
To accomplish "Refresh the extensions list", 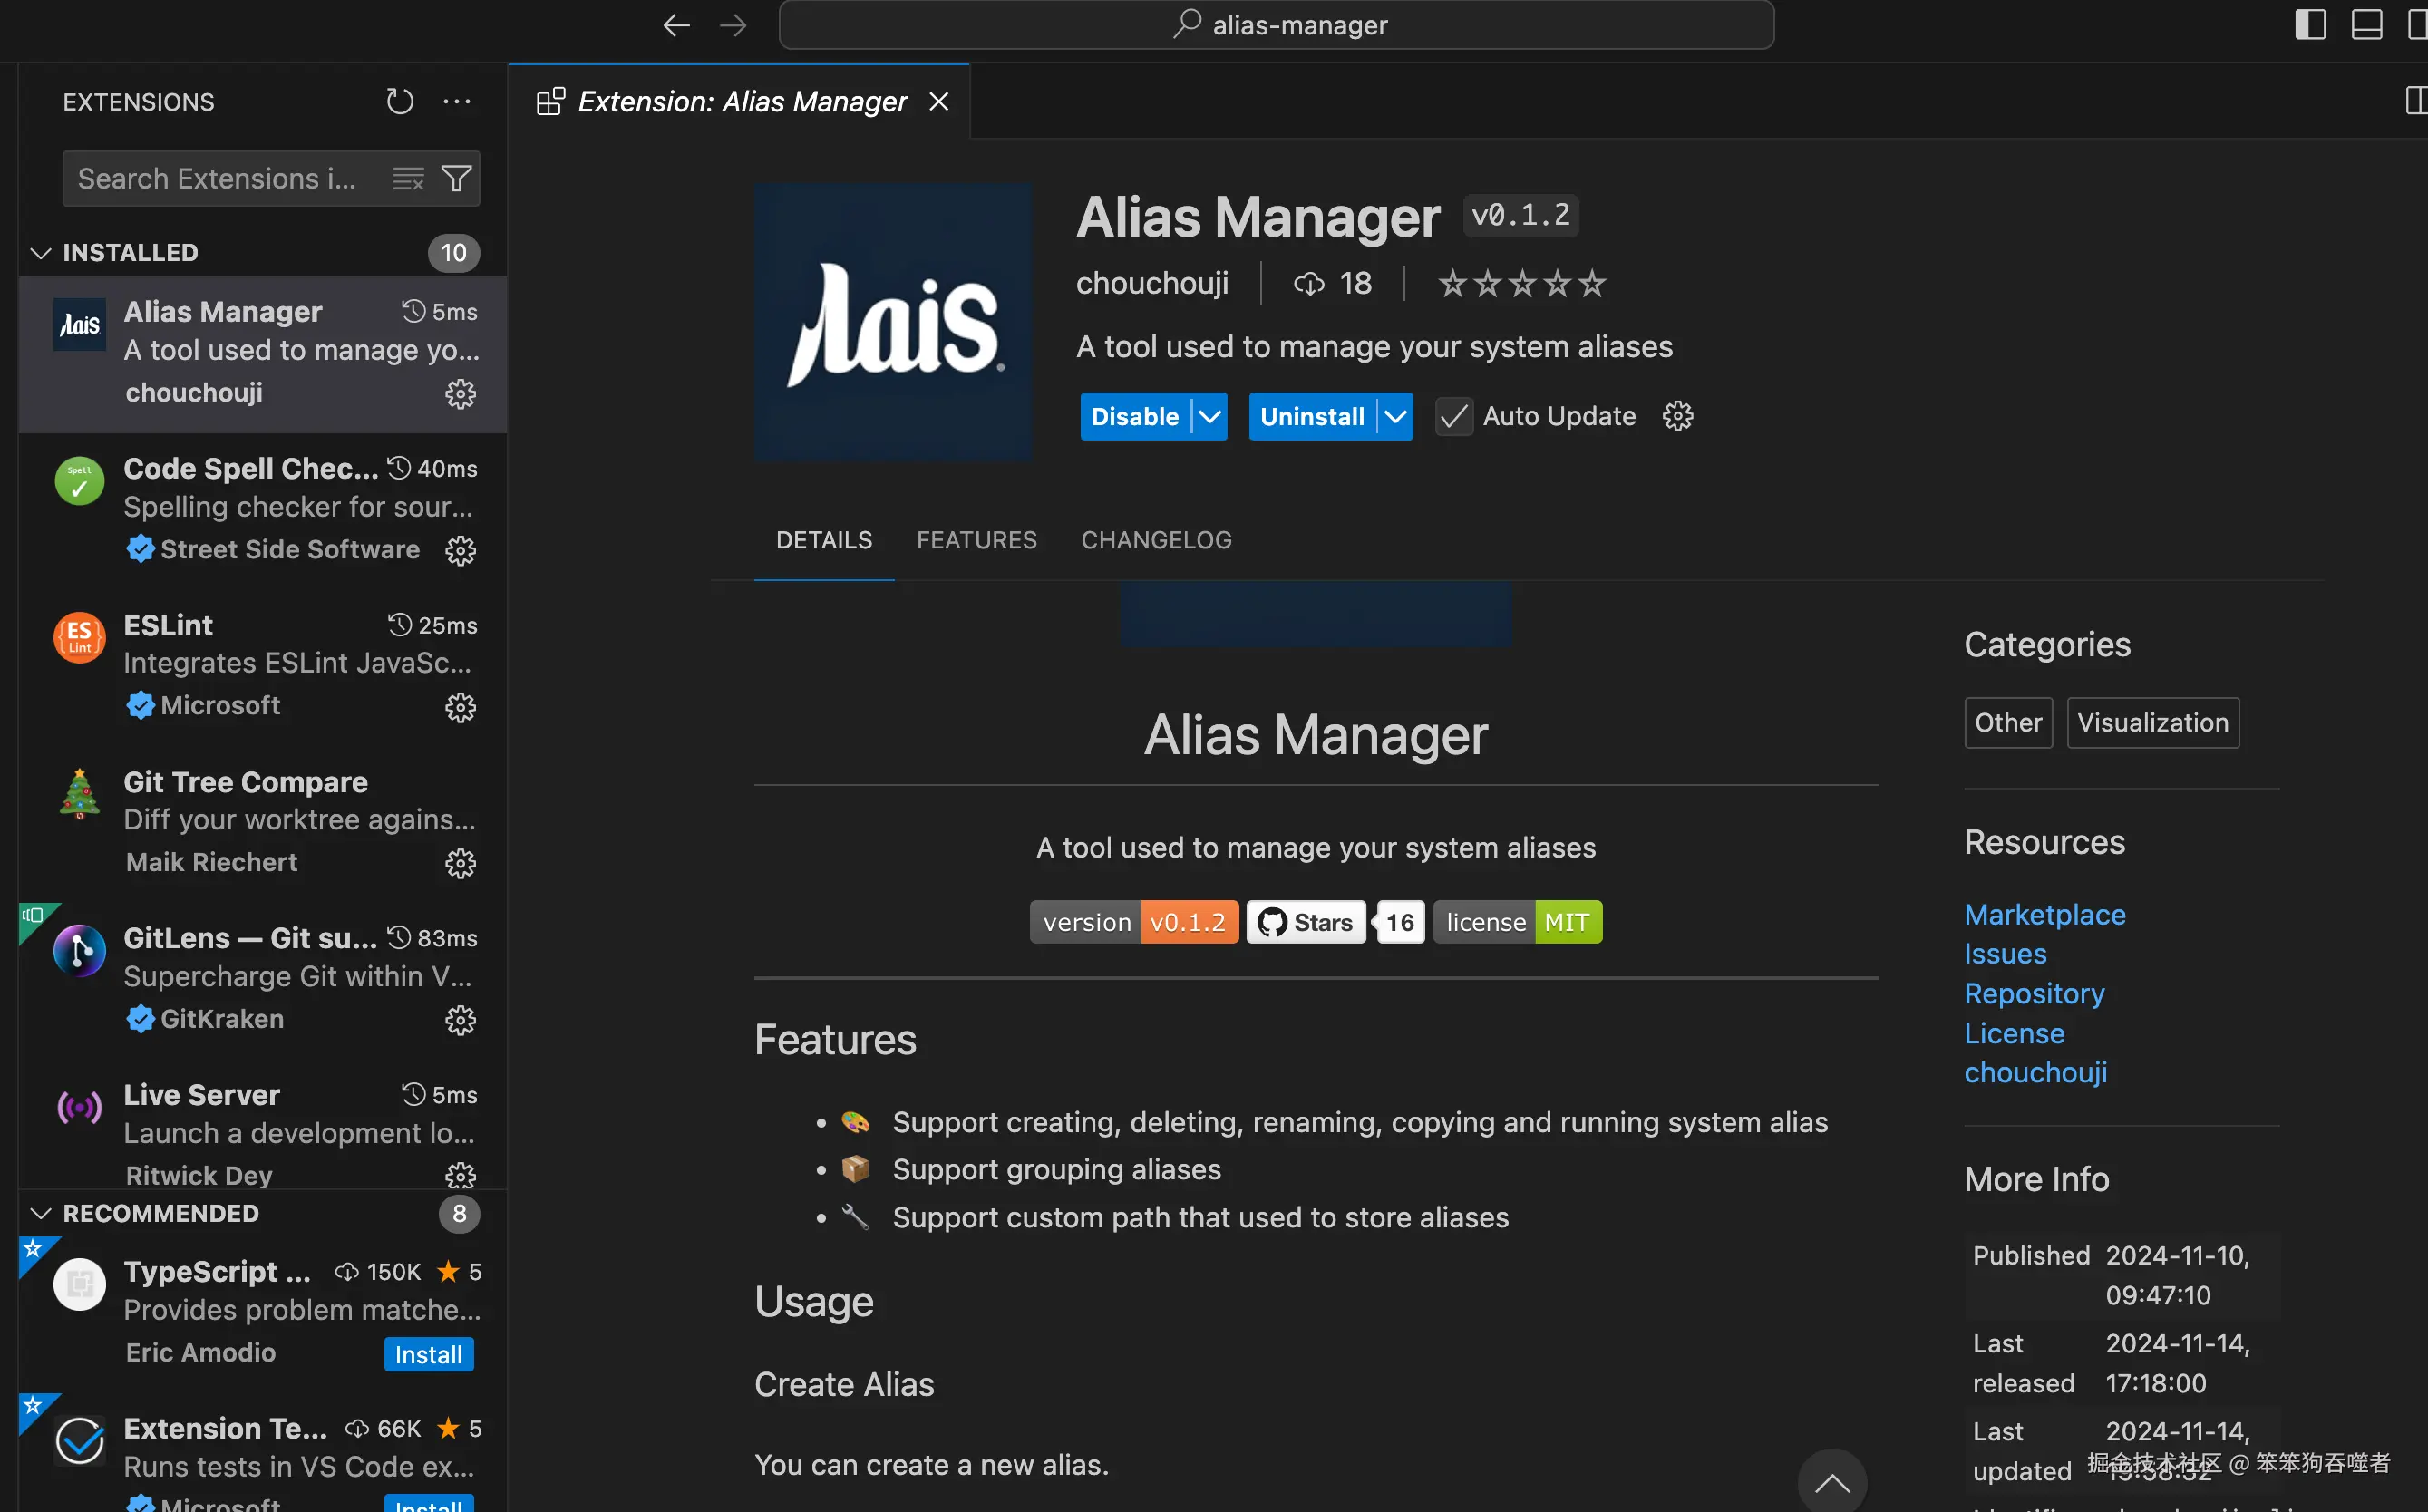I will pyautogui.click(x=400, y=101).
